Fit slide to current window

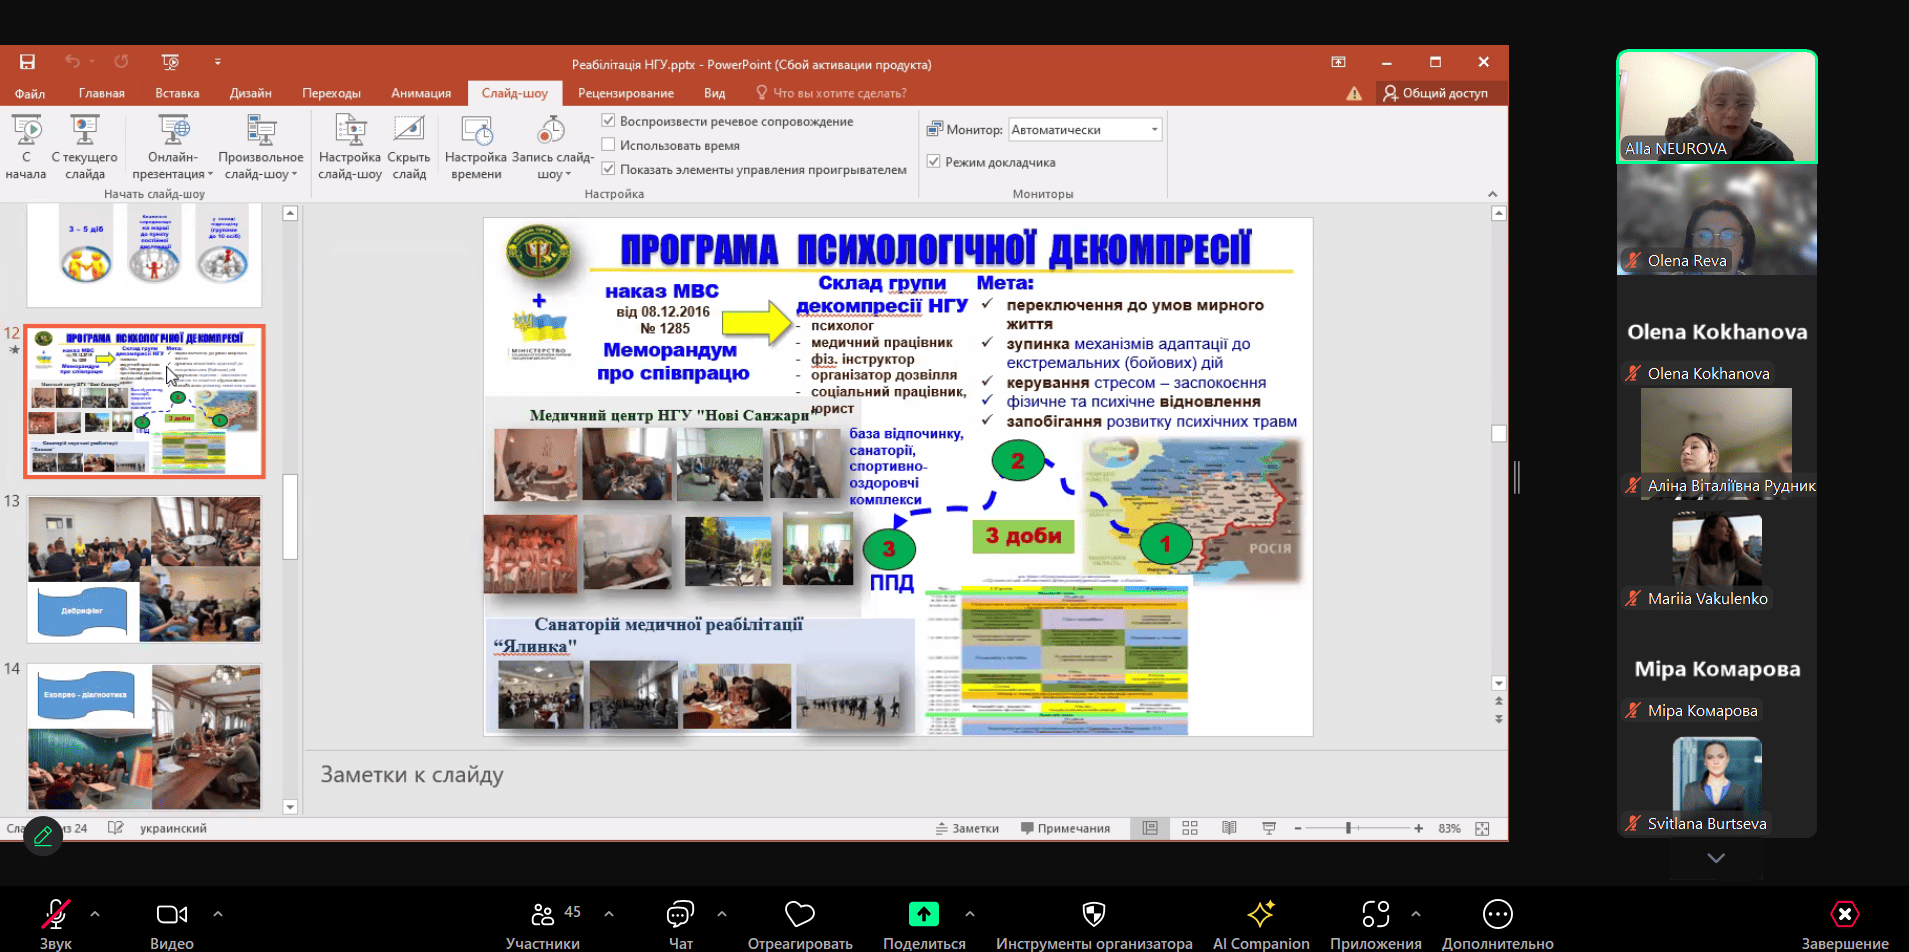(1482, 828)
